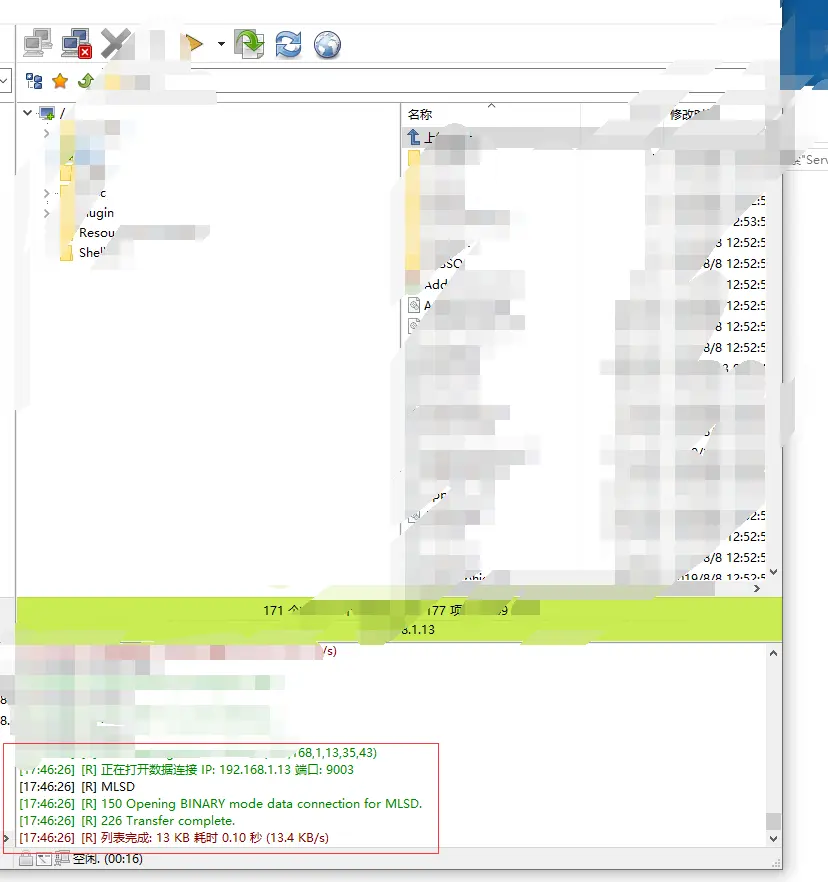Collapse the root "/" tree node
This screenshot has width=828, height=882.
[x=27, y=112]
